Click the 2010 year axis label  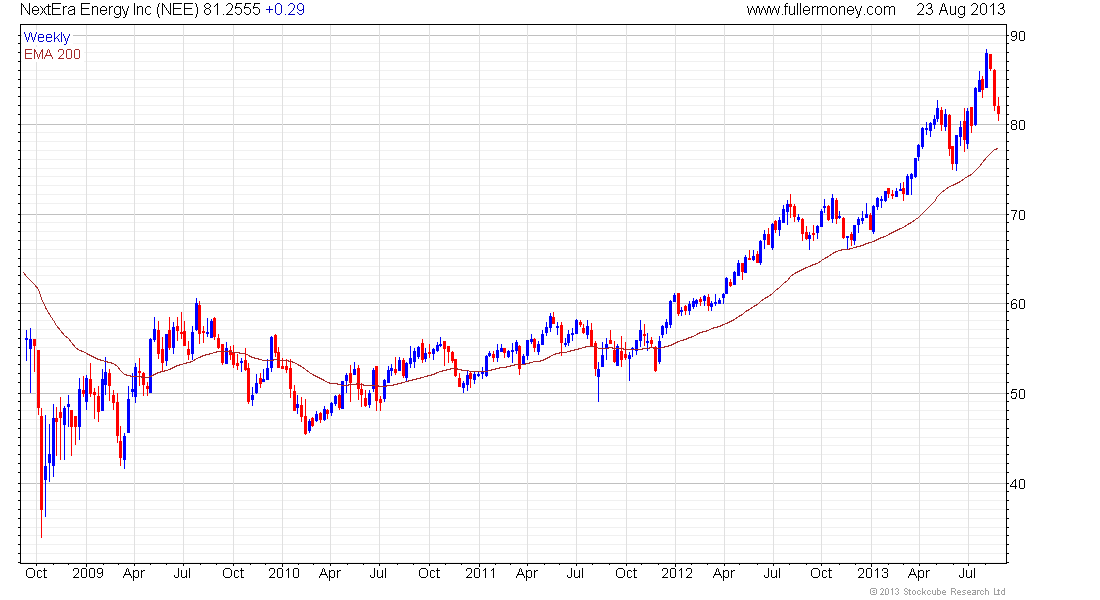click(x=283, y=573)
